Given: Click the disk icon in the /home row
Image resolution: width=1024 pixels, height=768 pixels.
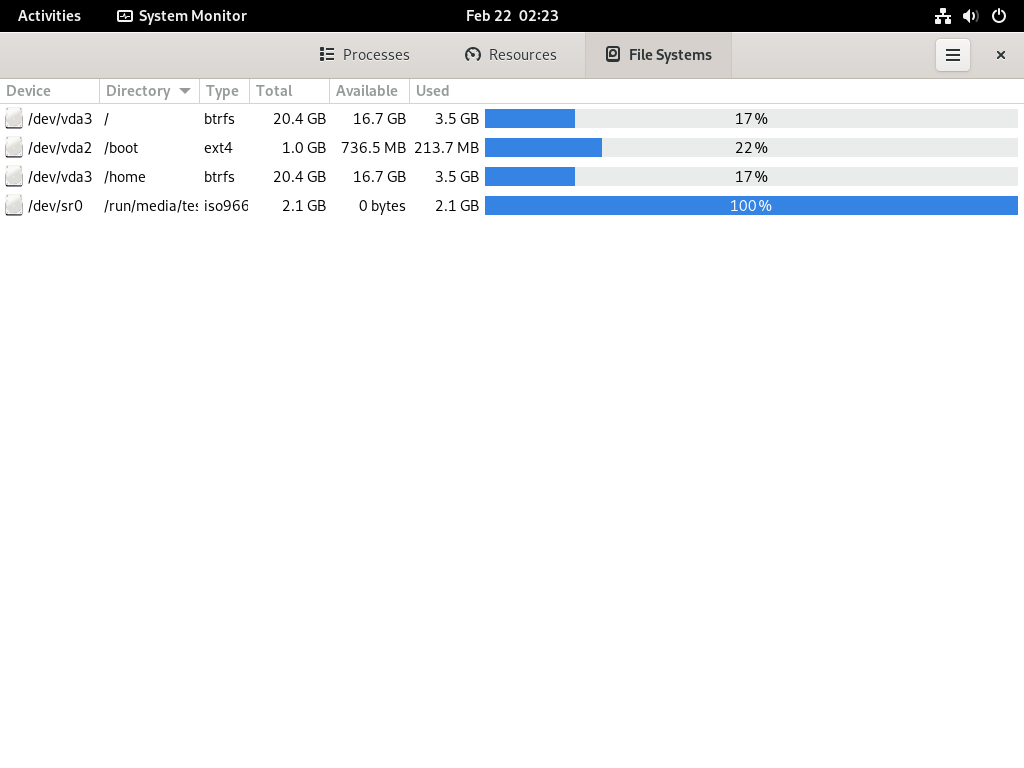Looking at the screenshot, I should pyautogui.click(x=14, y=176).
